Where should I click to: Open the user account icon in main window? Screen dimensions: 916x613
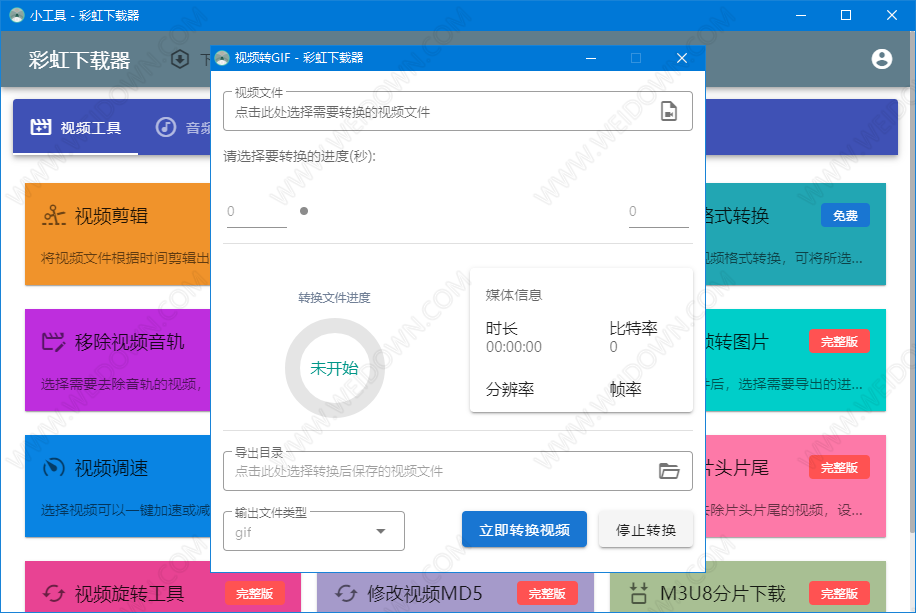(x=882, y=59)
